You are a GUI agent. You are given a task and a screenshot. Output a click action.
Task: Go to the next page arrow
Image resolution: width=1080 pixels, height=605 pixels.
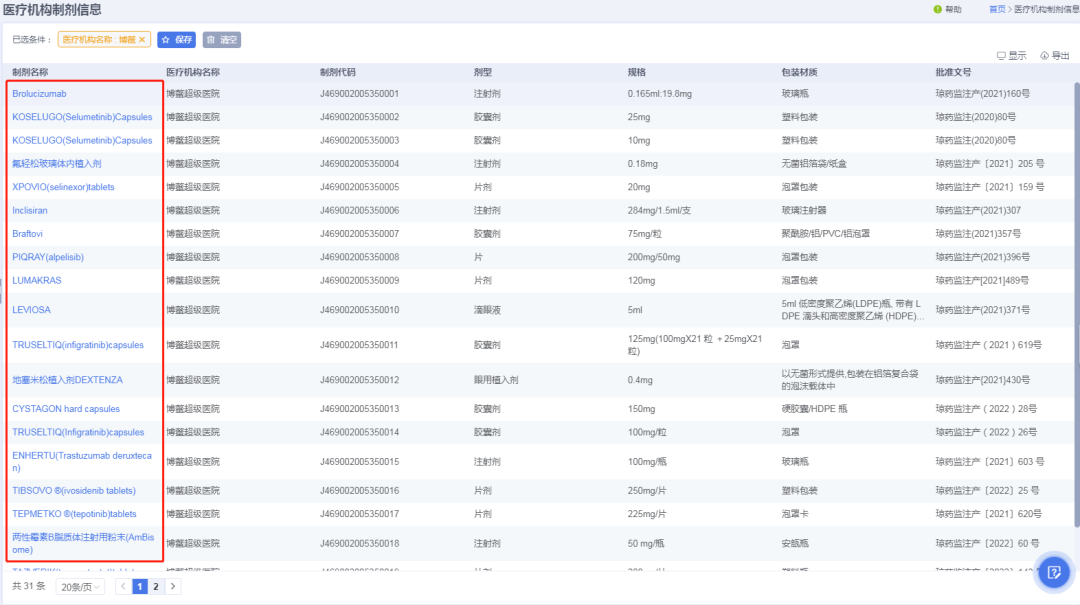(x=173, y=586)
